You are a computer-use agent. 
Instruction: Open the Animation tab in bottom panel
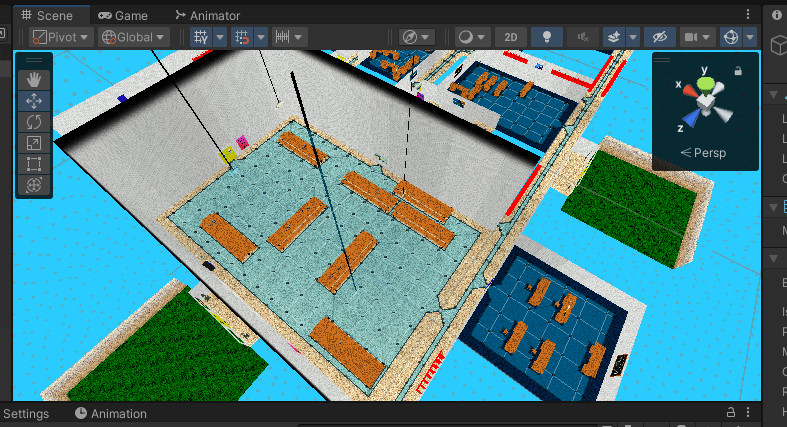(110, 413)
